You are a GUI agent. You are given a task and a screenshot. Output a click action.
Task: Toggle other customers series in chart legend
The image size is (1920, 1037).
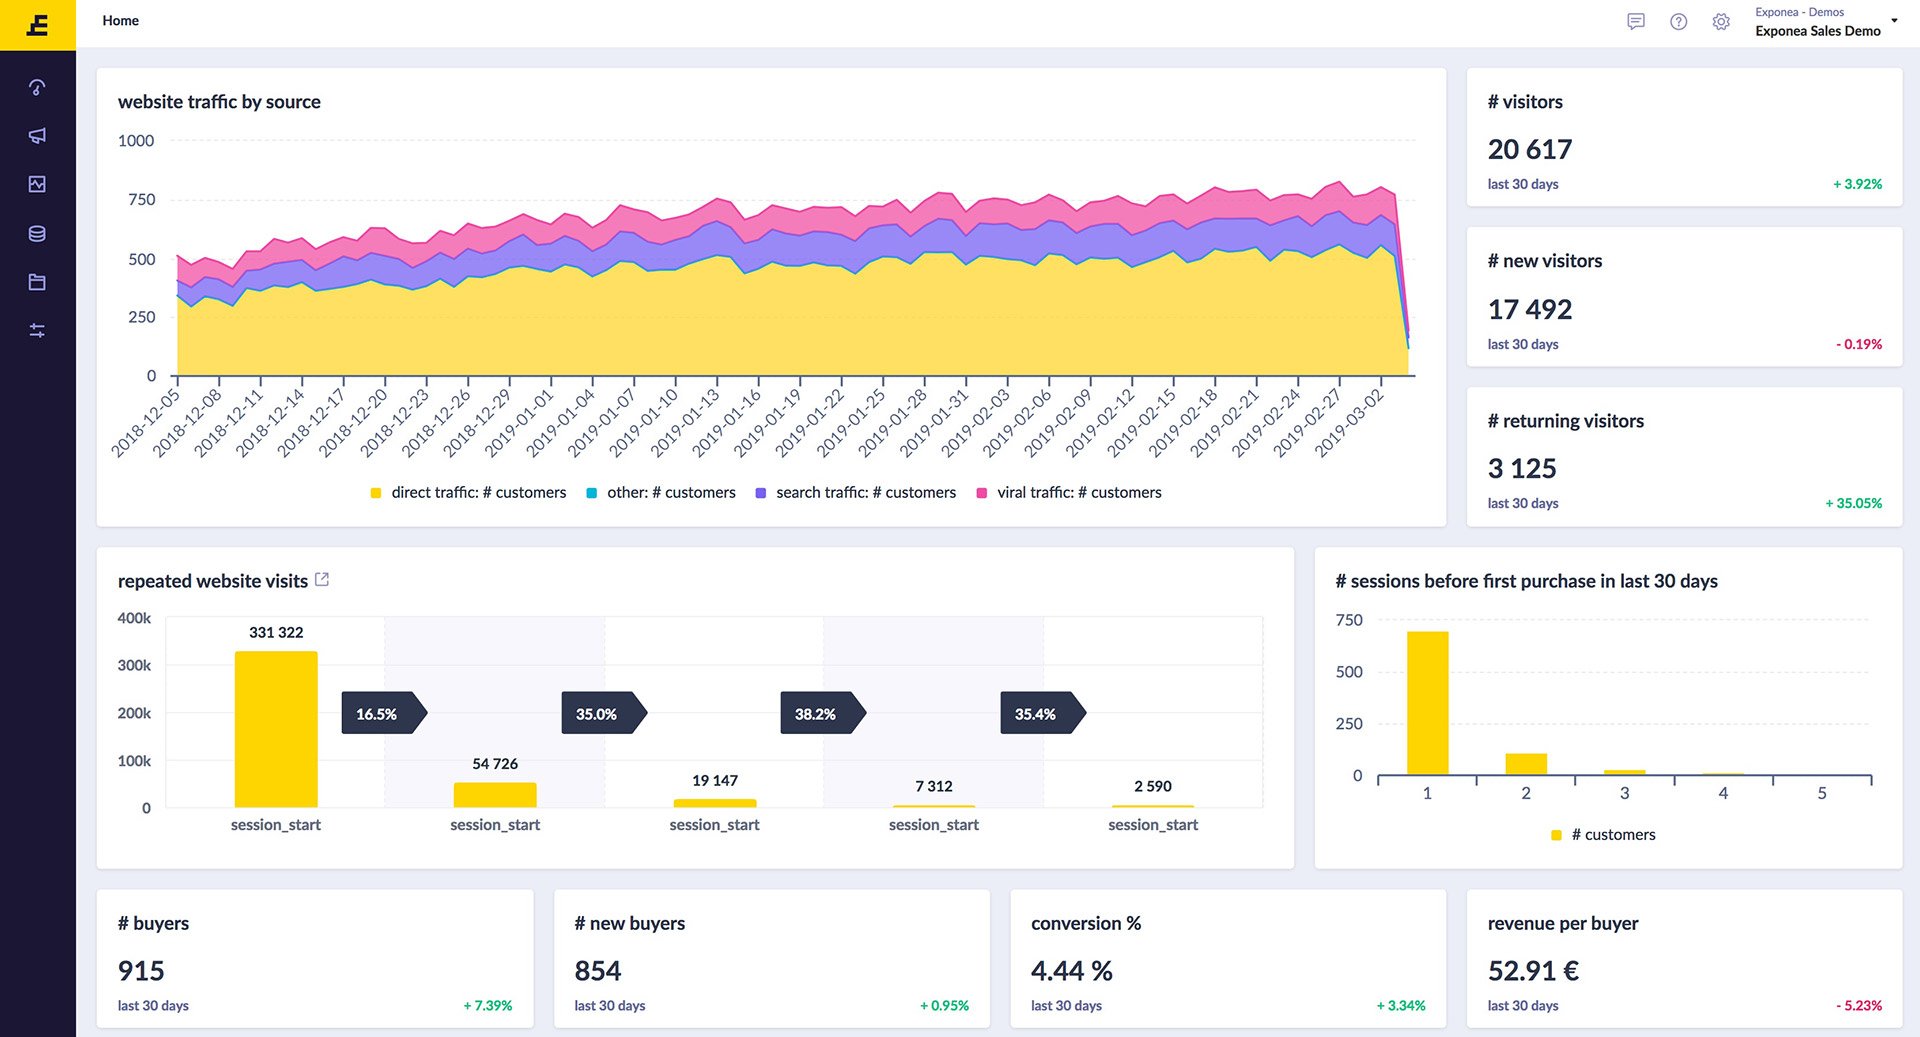[661, 492]
